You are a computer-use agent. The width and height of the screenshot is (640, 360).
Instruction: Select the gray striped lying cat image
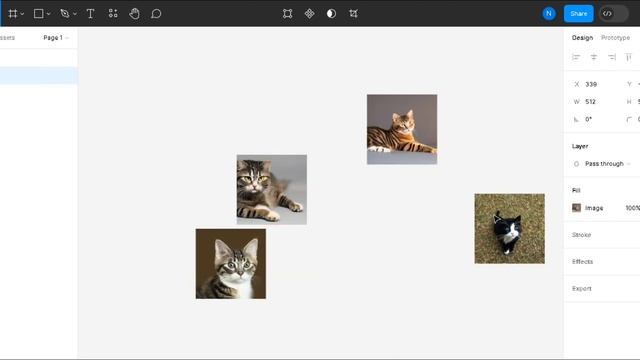272,189
